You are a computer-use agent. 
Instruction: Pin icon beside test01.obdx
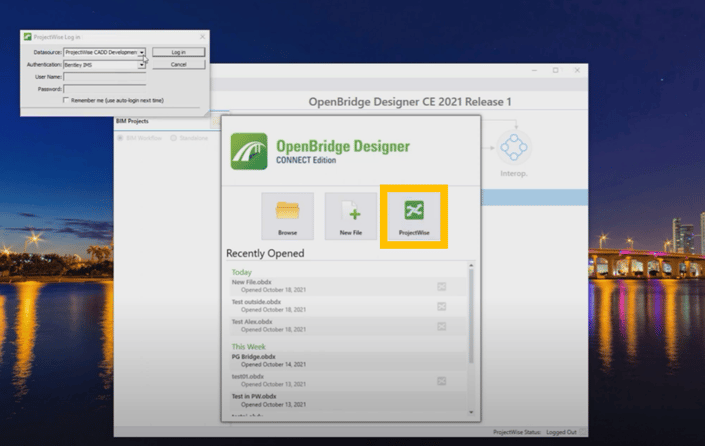coord(442,381)
